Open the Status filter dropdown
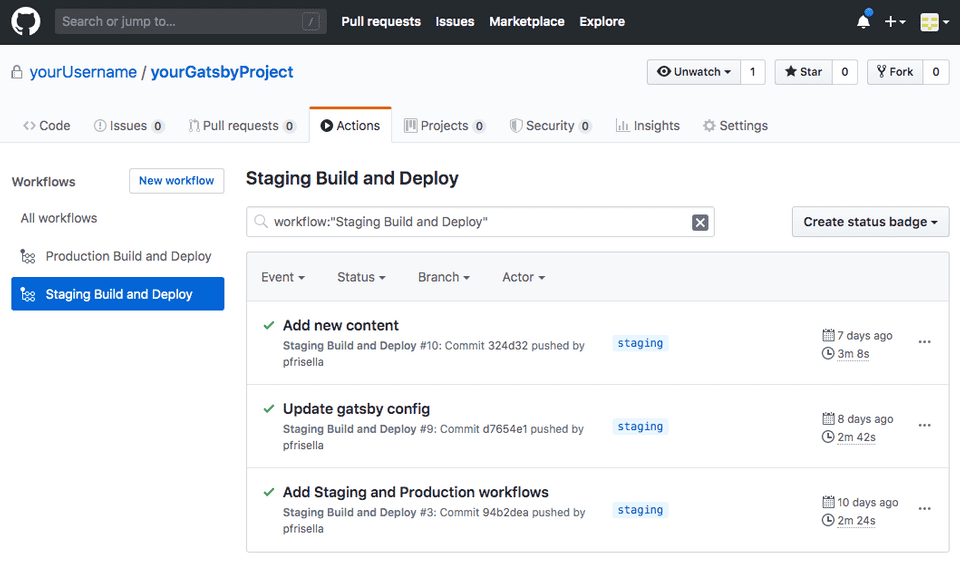 tap(361, 277)
